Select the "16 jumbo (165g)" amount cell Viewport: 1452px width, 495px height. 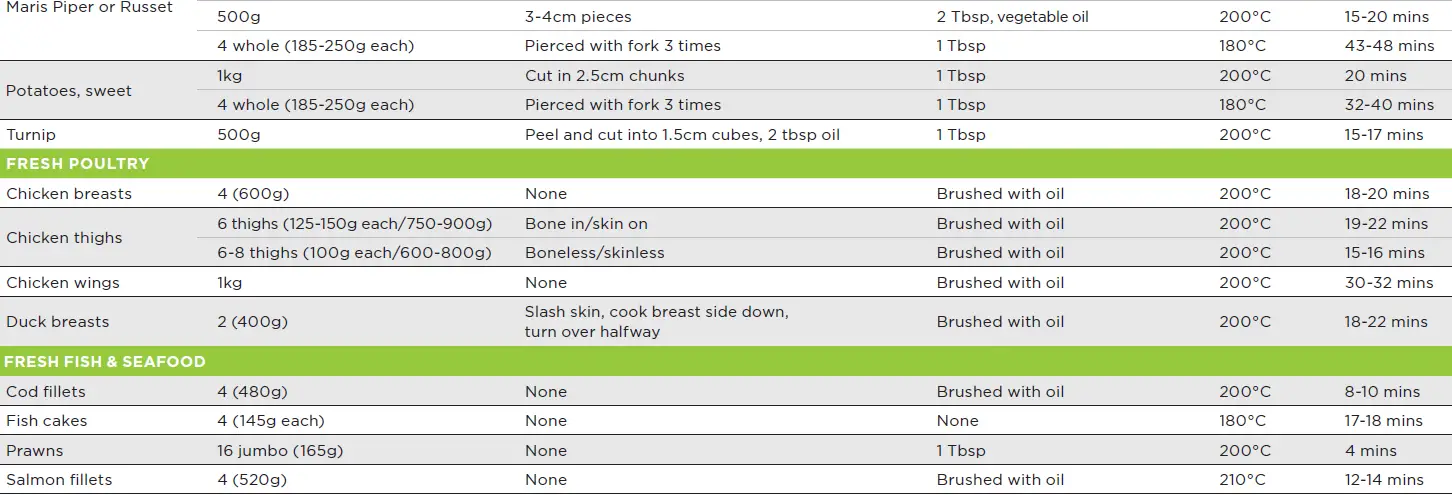280,451
